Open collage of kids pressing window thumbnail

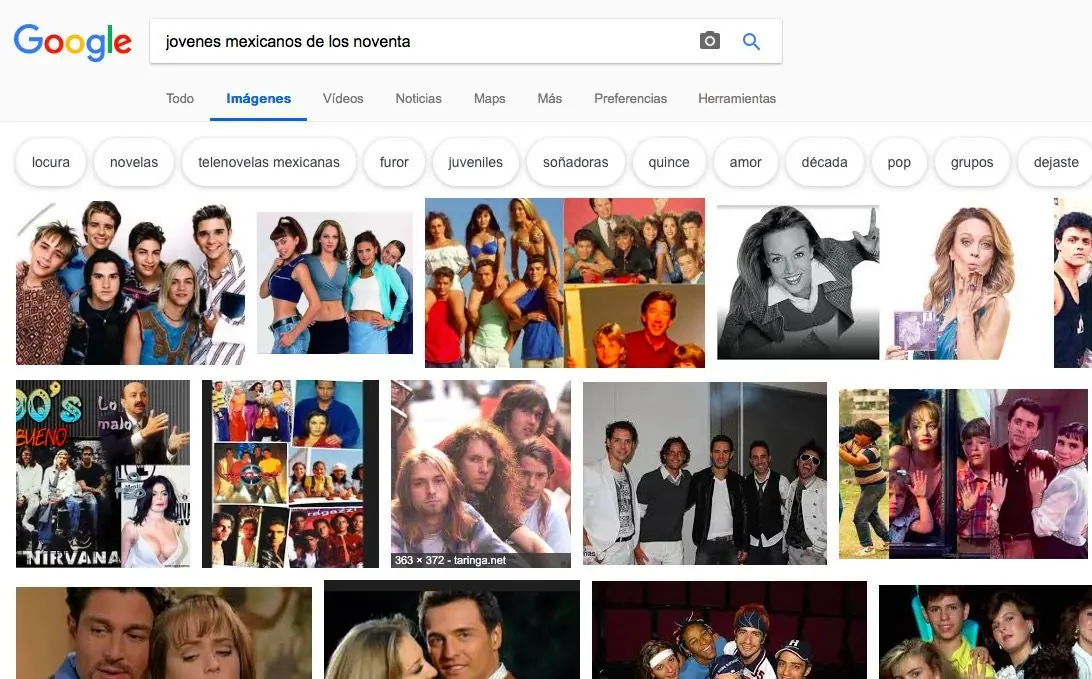pyautogui.click(x=963, y=474)
